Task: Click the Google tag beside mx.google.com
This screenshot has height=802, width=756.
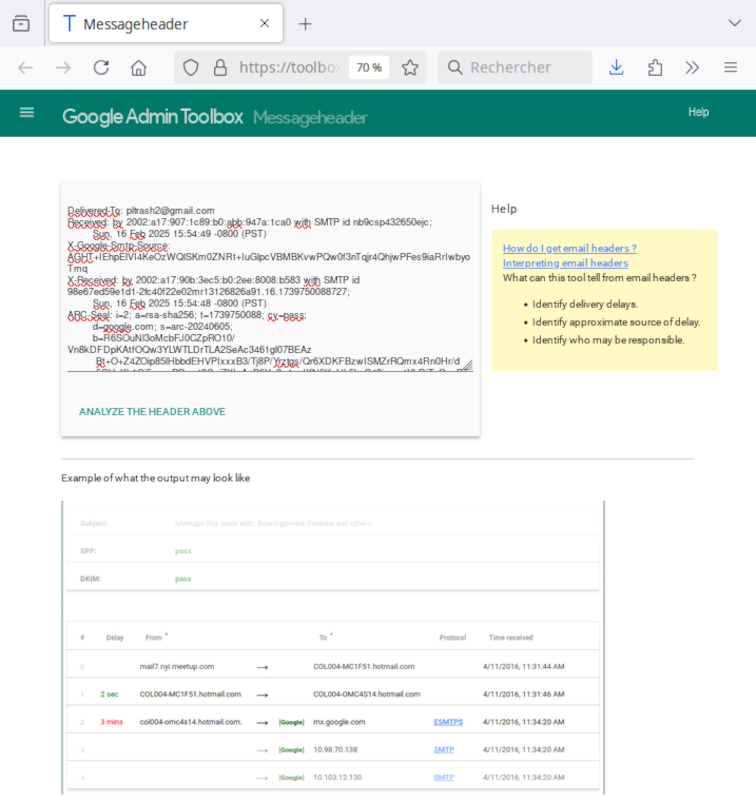Action: (292, 722)
